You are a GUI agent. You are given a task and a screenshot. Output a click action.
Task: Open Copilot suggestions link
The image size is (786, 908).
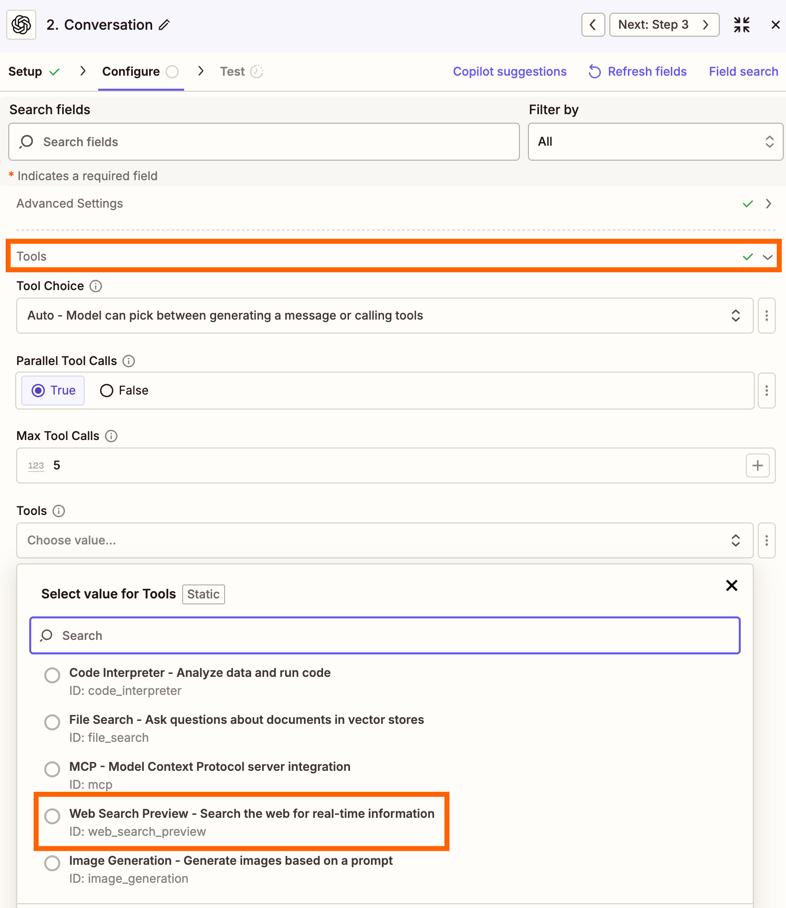pyautogui.click(x=509, y=72)
